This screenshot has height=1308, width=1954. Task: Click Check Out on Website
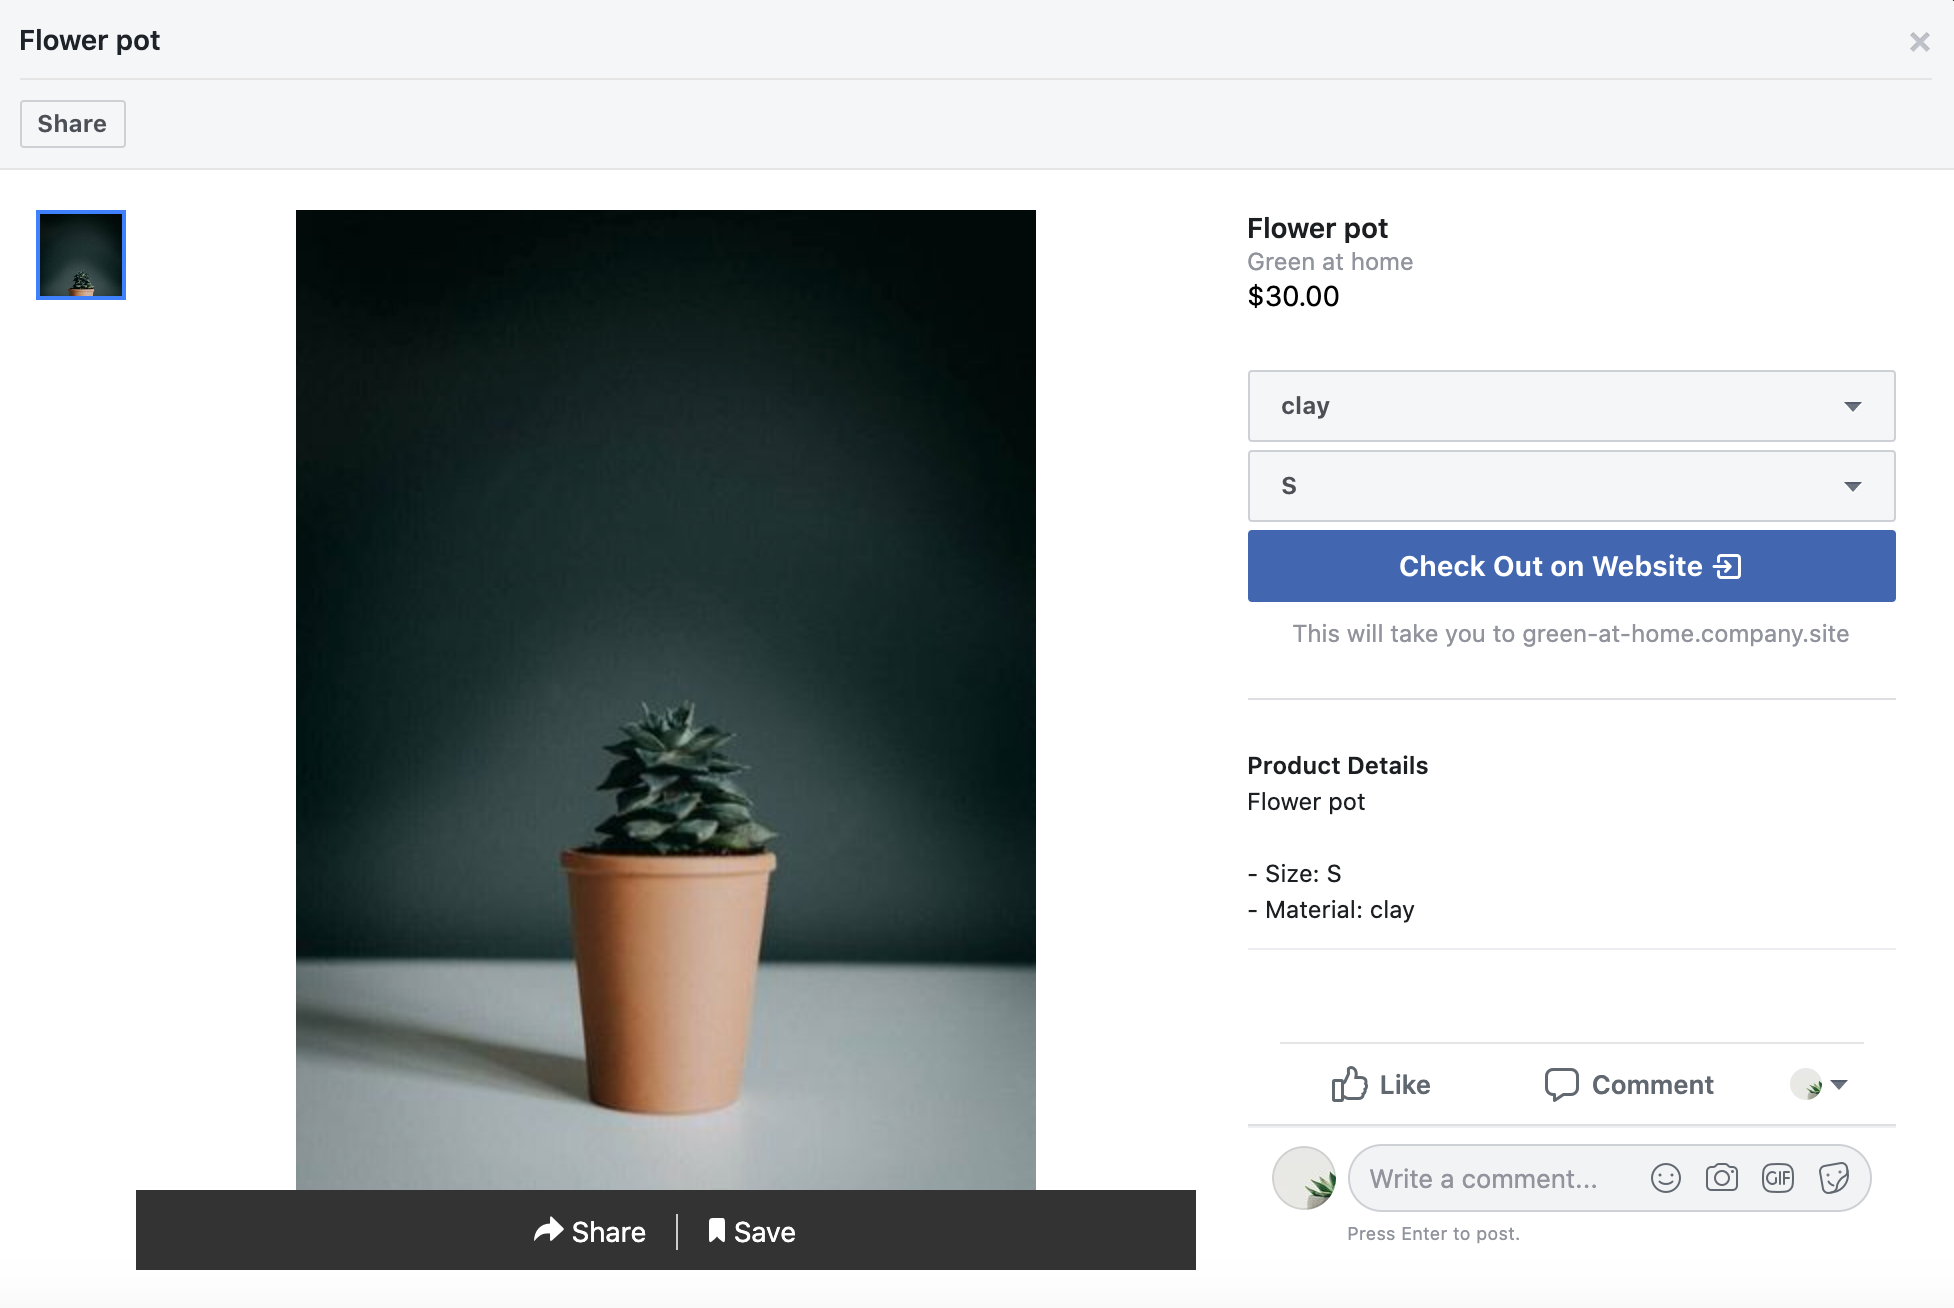point(1570,565)
